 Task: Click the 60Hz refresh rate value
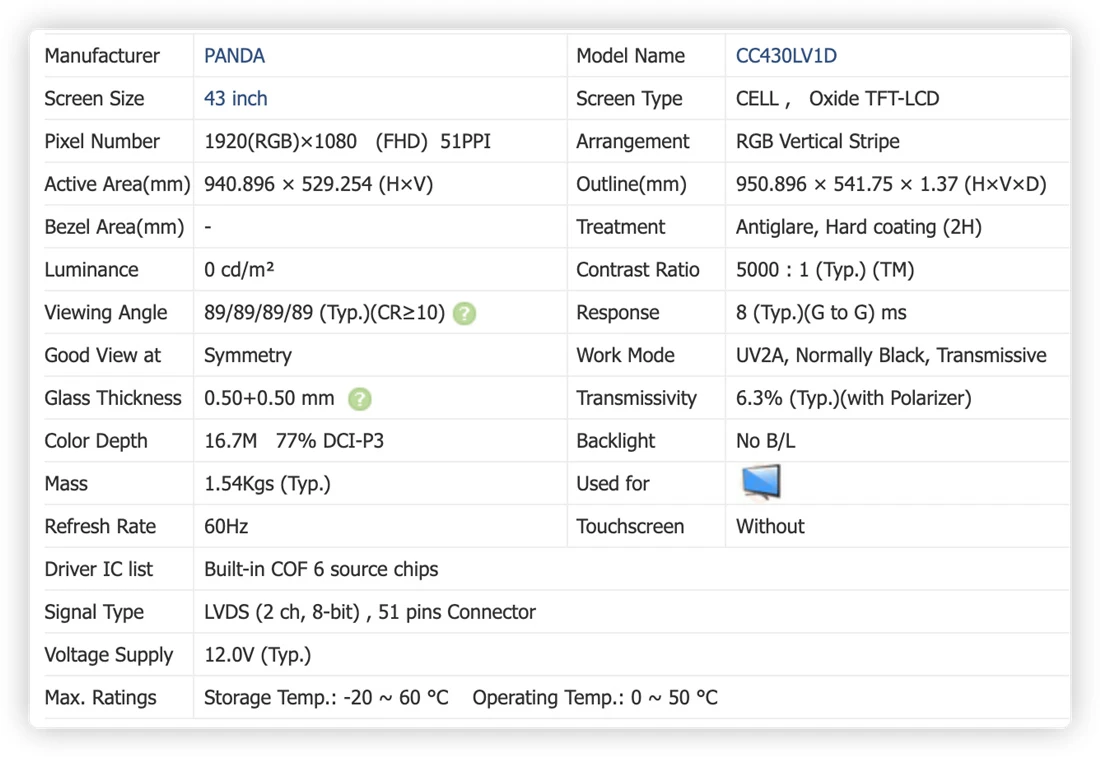tap(226, 527)
